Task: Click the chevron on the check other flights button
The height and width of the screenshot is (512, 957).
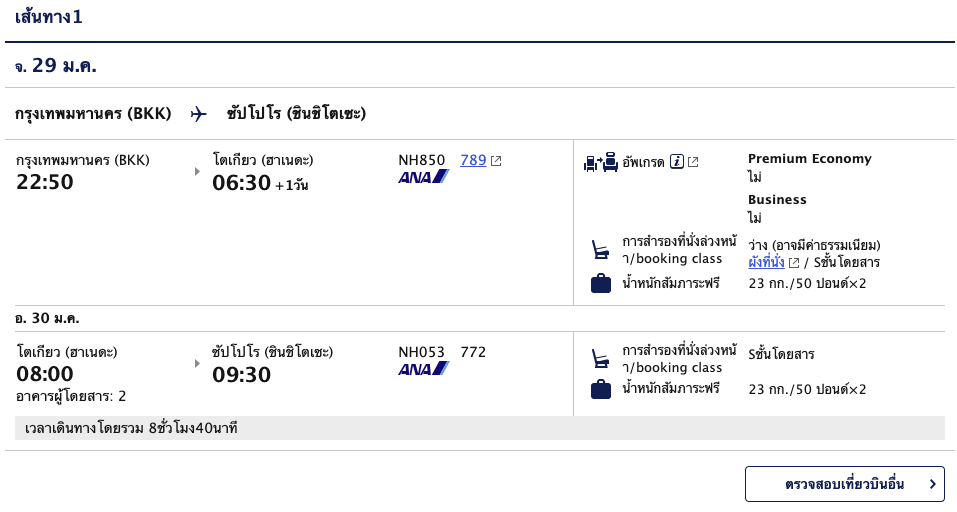Action: 932,485
